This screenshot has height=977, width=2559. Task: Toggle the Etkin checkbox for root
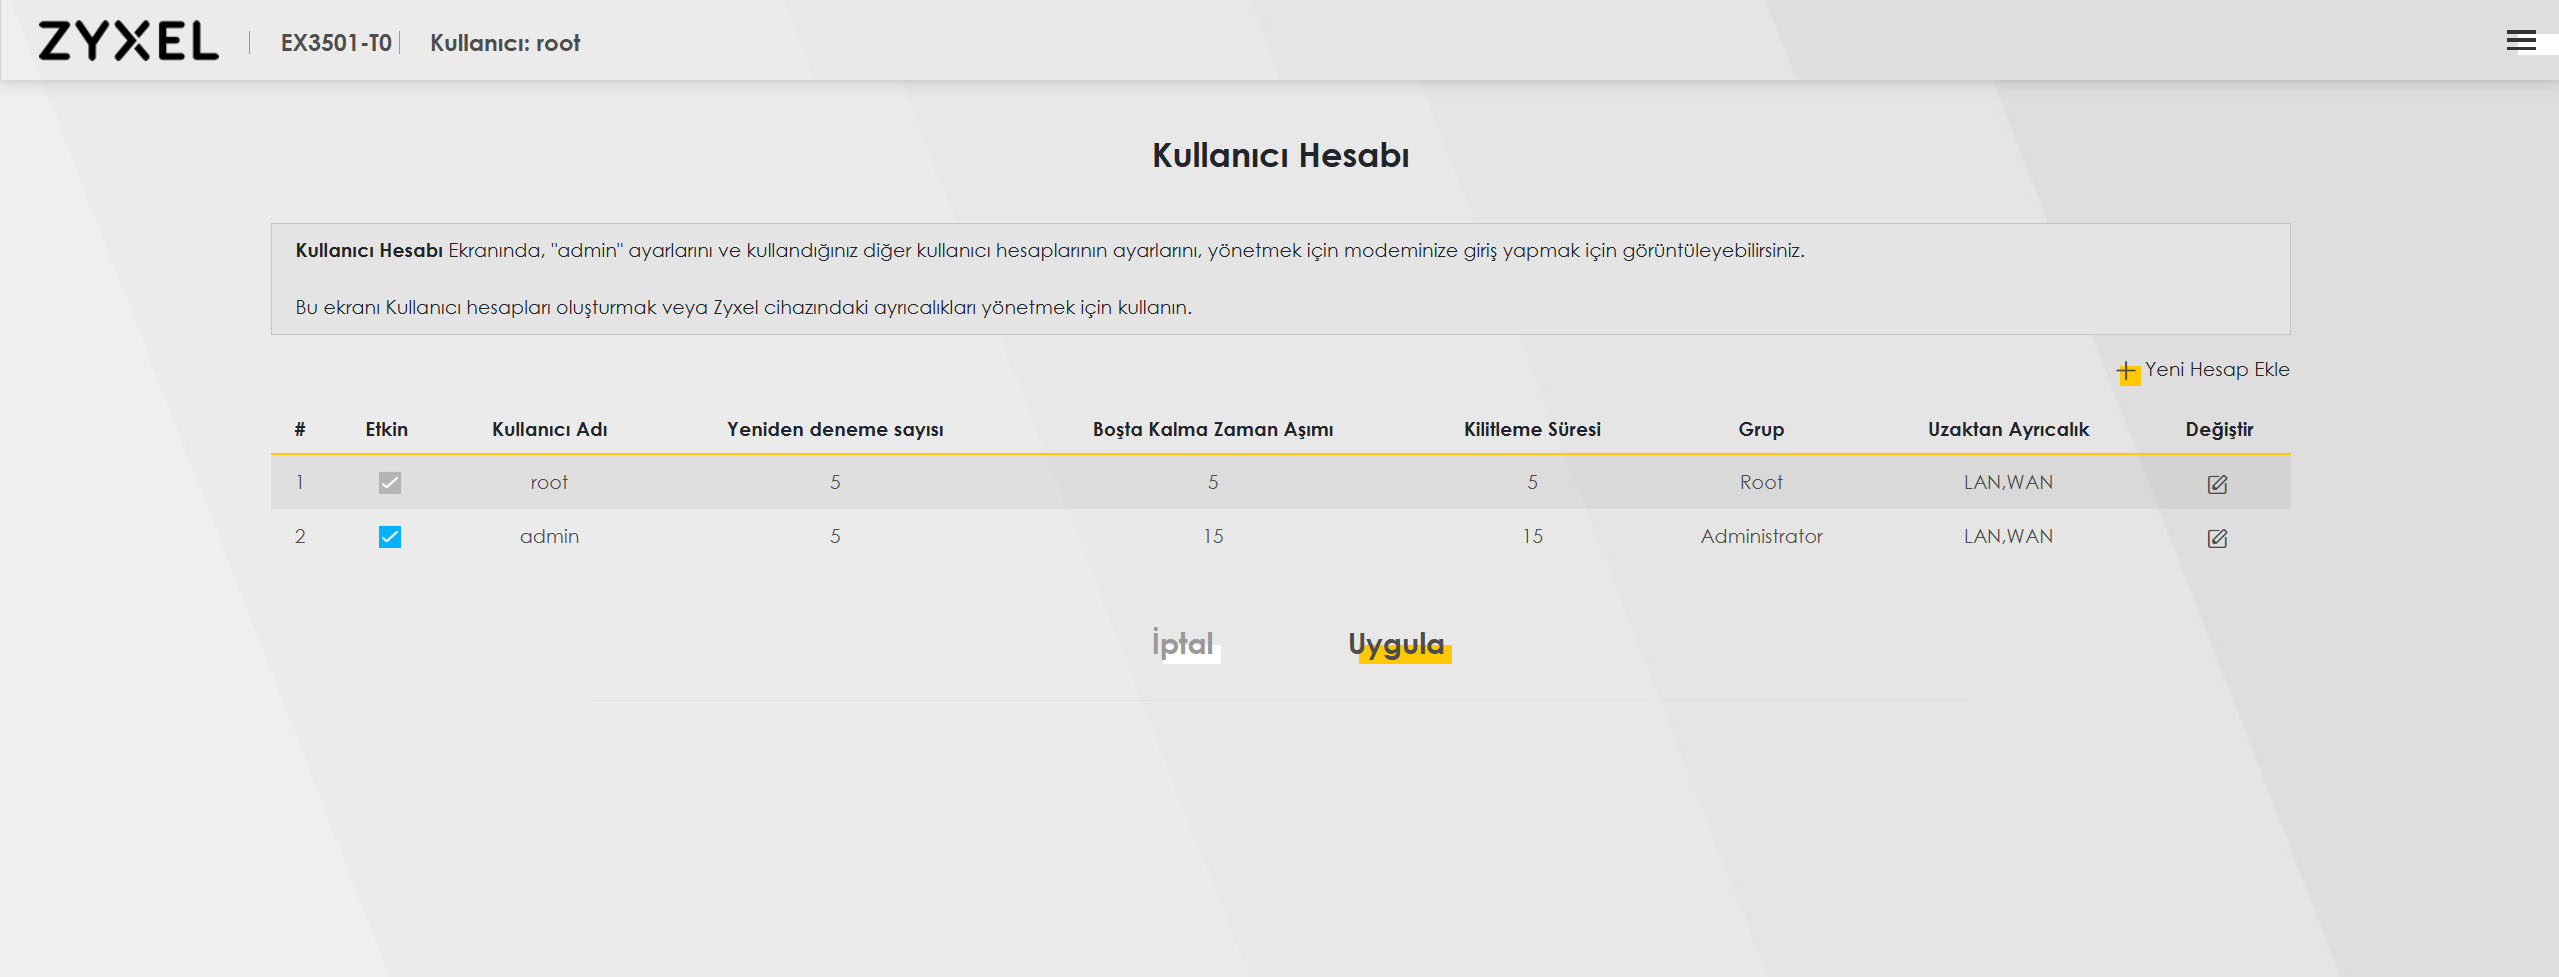coord(390,483)
